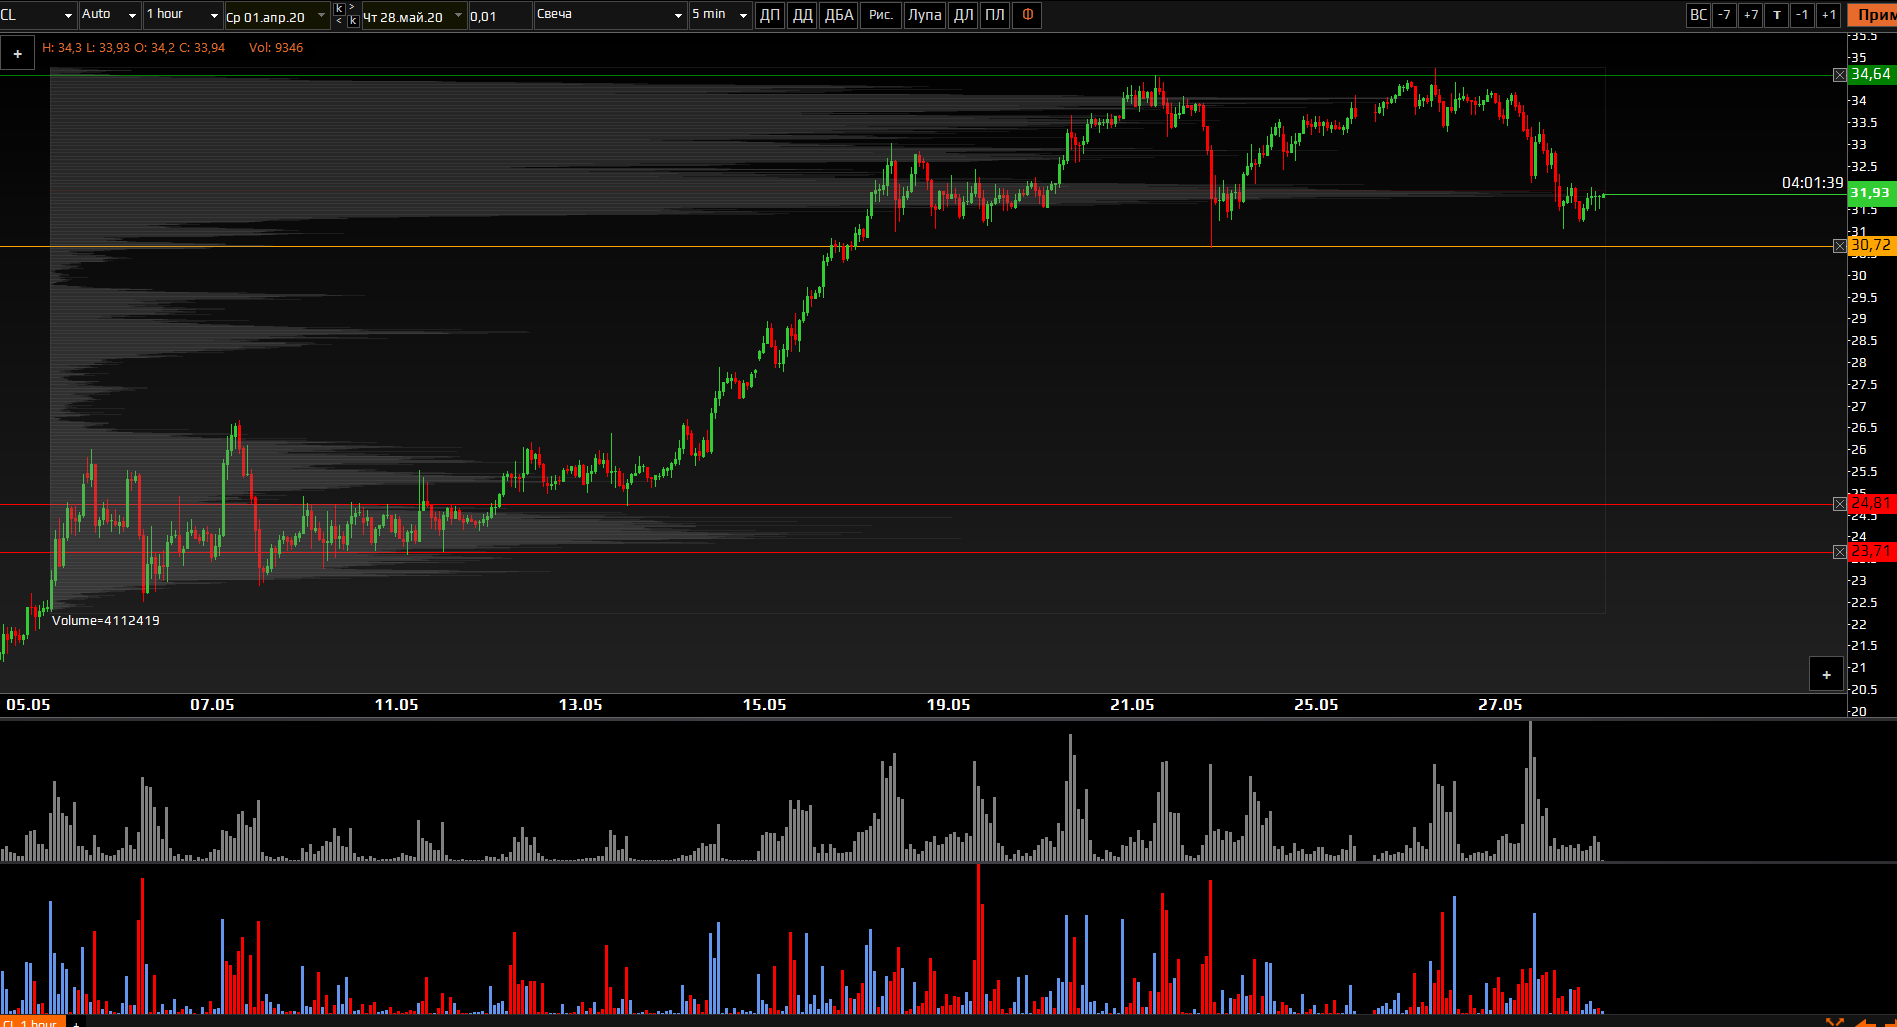Screen dimensions: 1897x1027
Task: Delete the 24,81 red horizontal line
Action: coord(1839,504)
